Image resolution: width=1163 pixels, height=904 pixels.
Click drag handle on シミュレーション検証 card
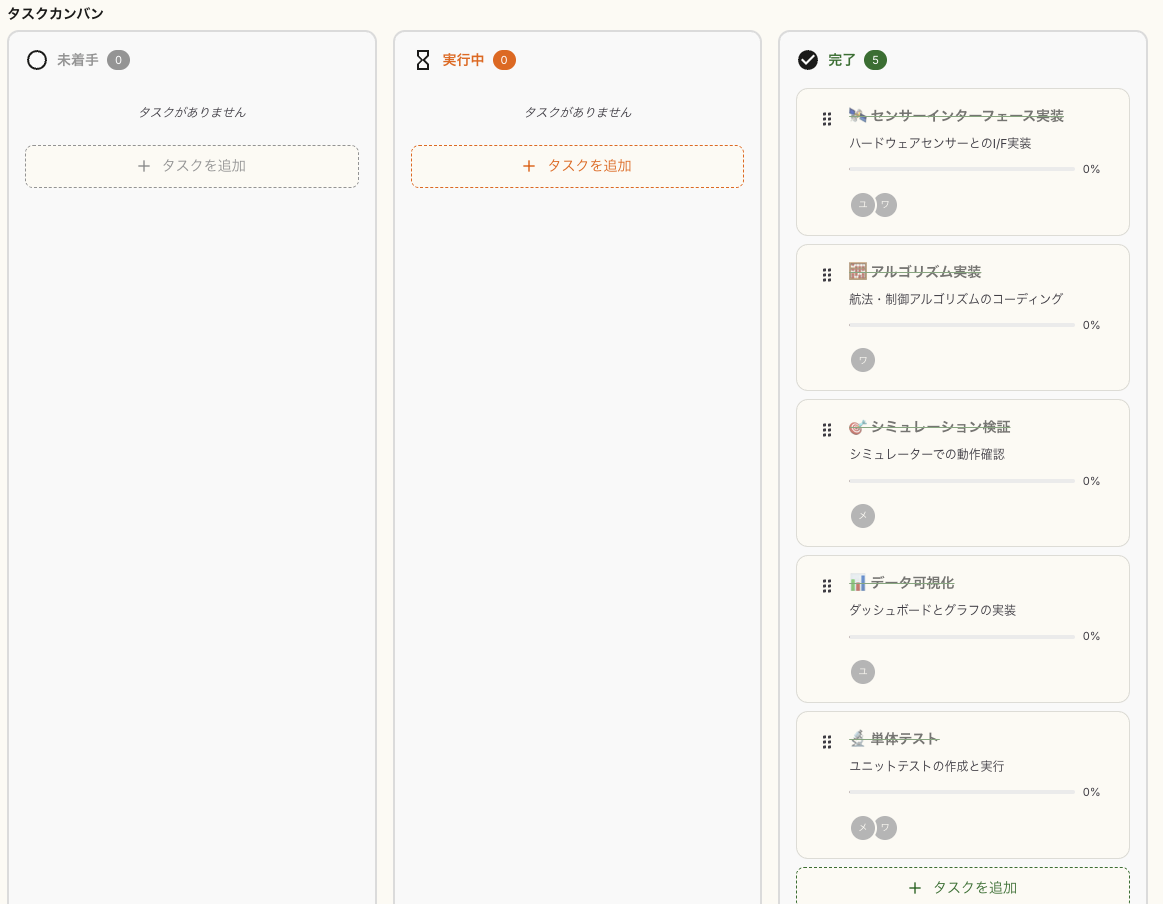pos(827,430)
